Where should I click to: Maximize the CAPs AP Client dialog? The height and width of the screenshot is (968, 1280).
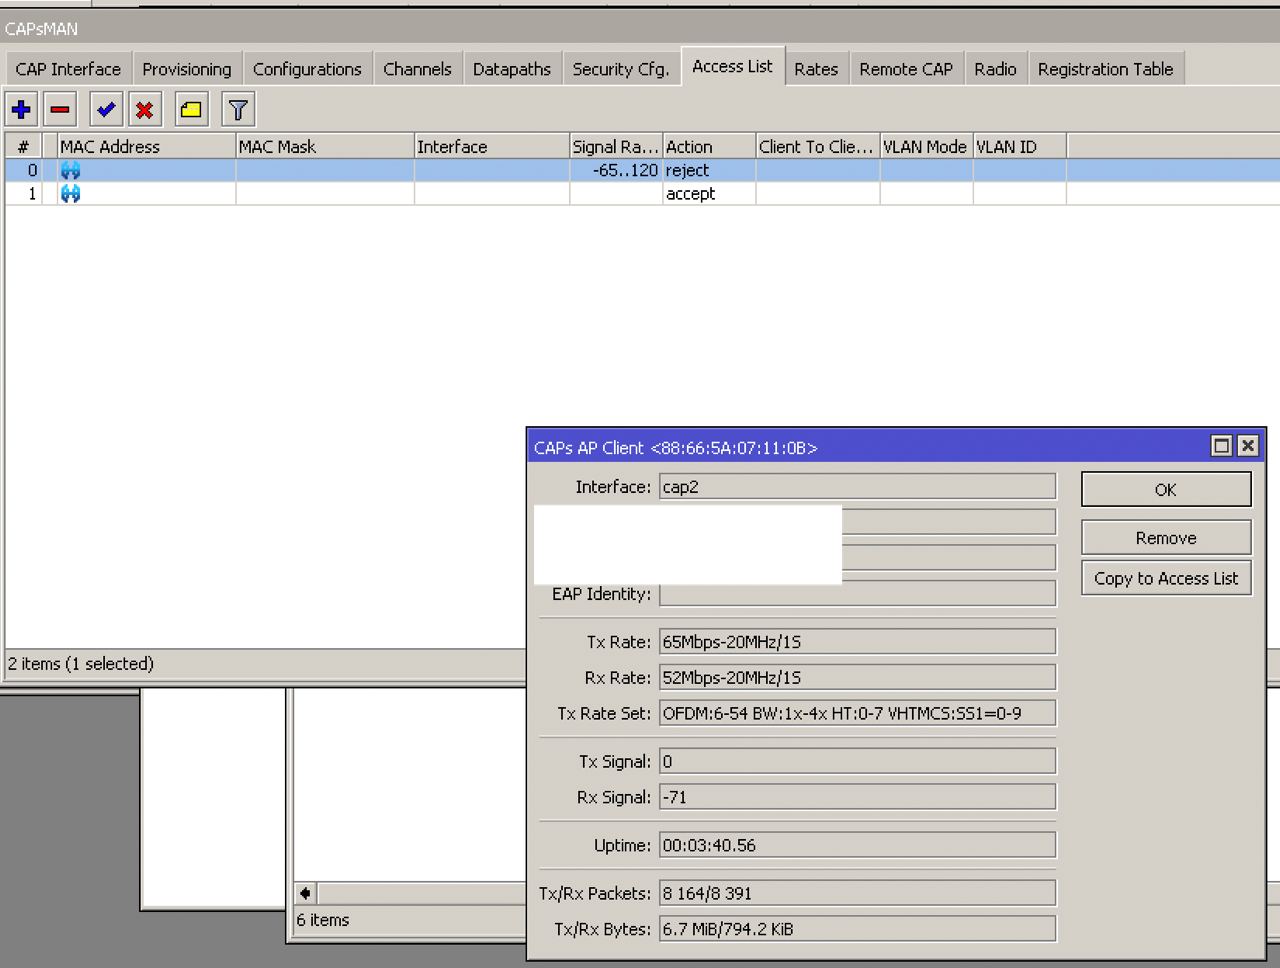coord(1221,446)
